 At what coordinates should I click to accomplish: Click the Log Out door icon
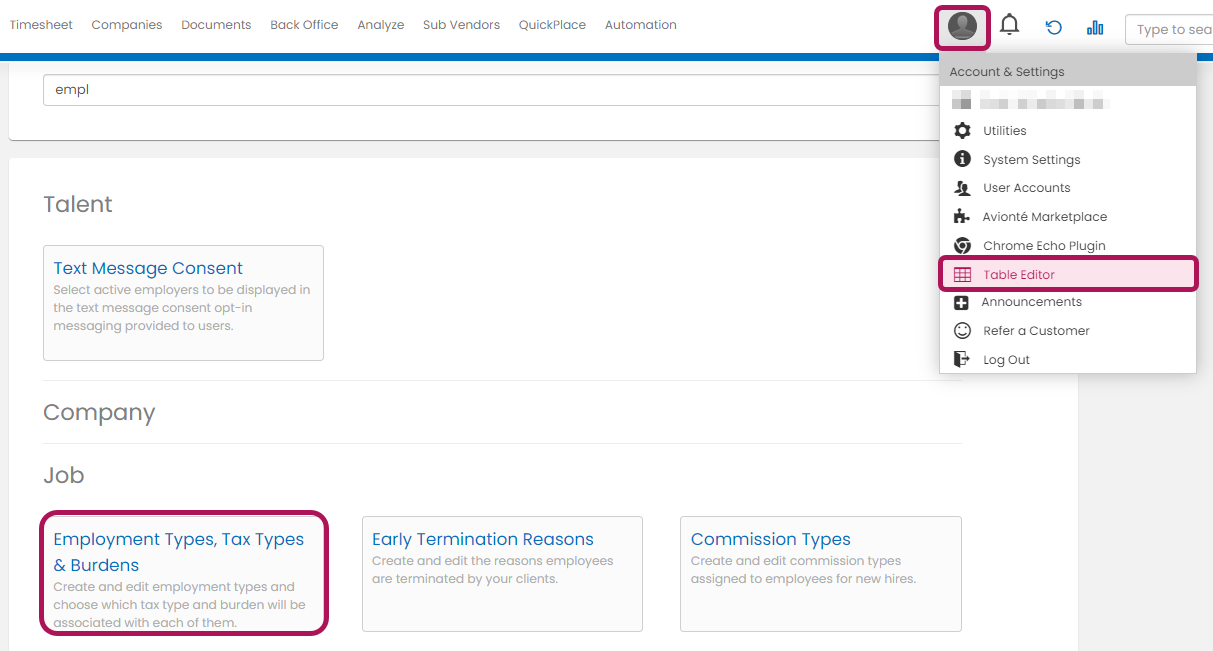coord(962,360)
